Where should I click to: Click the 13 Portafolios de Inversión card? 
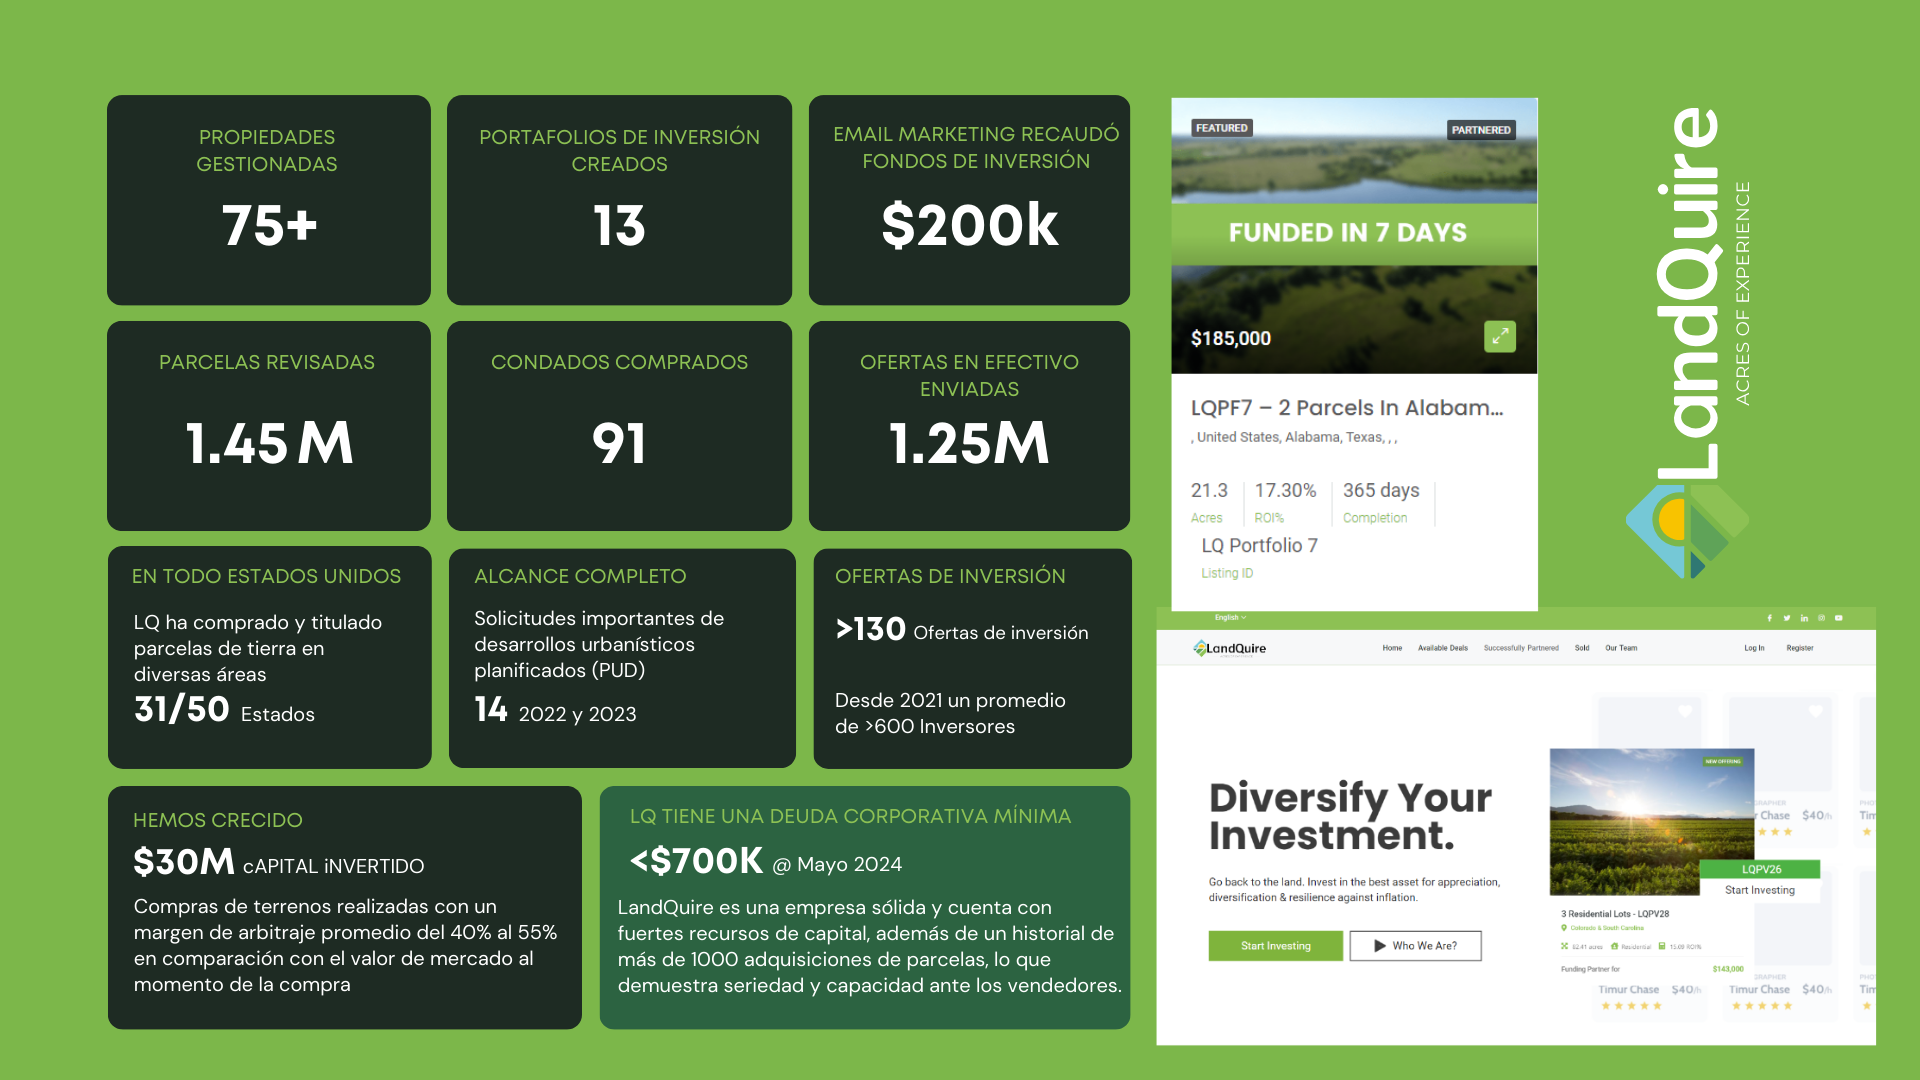[x=619, y=200]
